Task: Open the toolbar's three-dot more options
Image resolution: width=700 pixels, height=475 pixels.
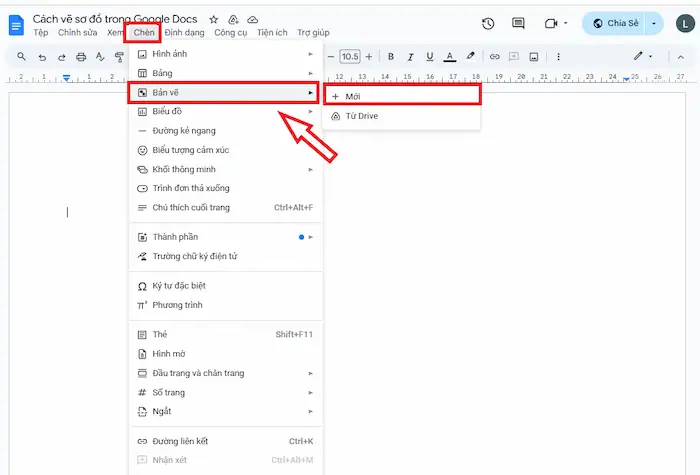Action: (558, 57)
